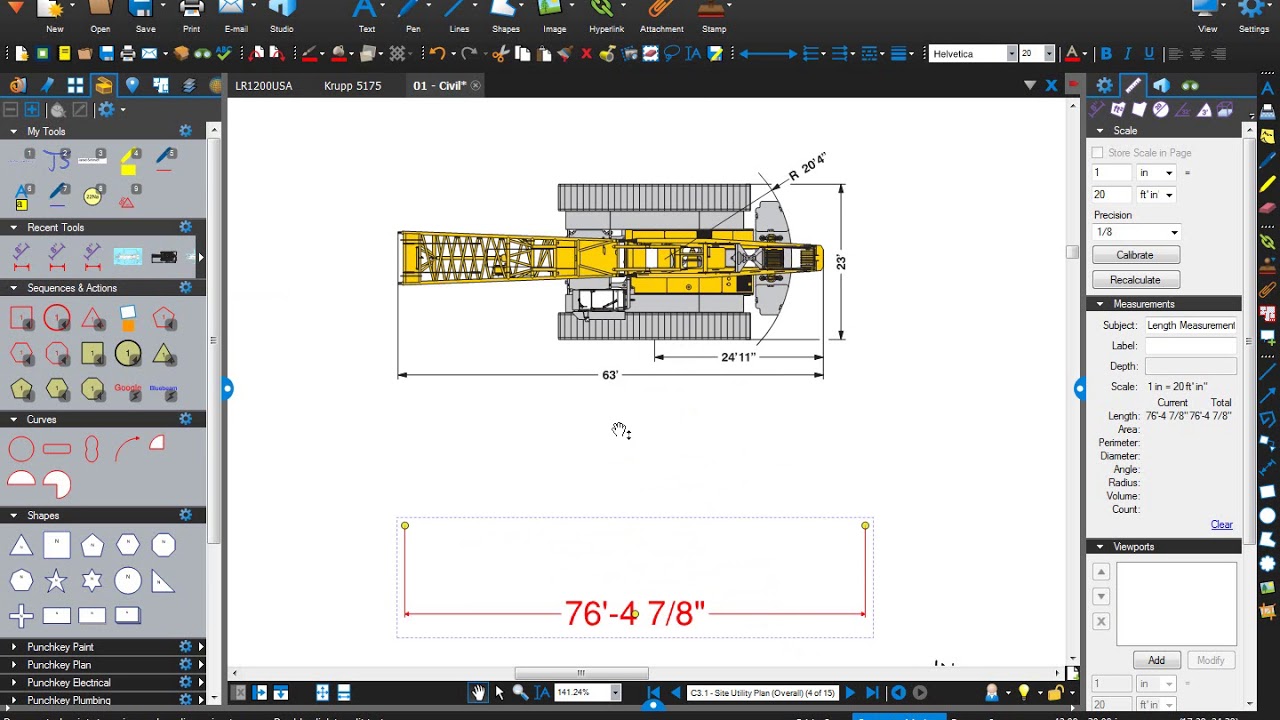Go to first page arrow
This screenshot has height=720, width=1280.
pyautogui.click(x=653, y=692)
